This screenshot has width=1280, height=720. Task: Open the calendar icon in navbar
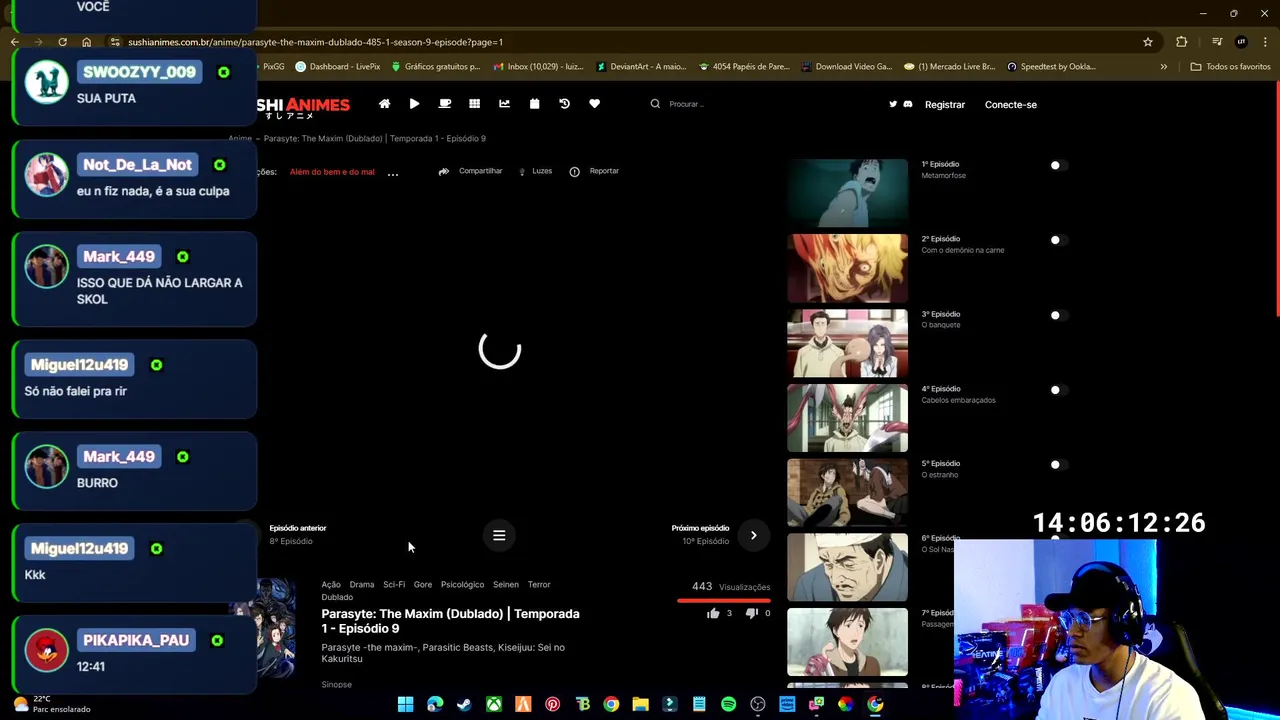point(534,104)
